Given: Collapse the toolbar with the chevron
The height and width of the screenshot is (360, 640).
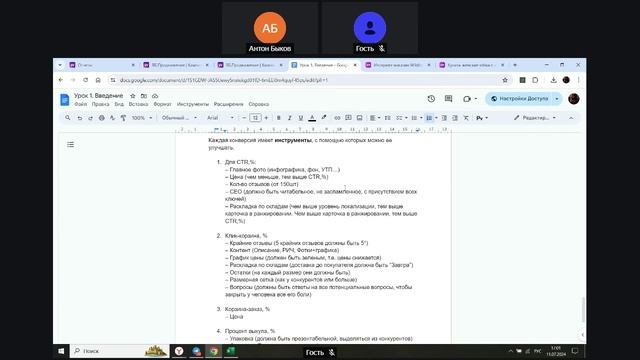Looking at the screenshot, I should pos(571,118).
